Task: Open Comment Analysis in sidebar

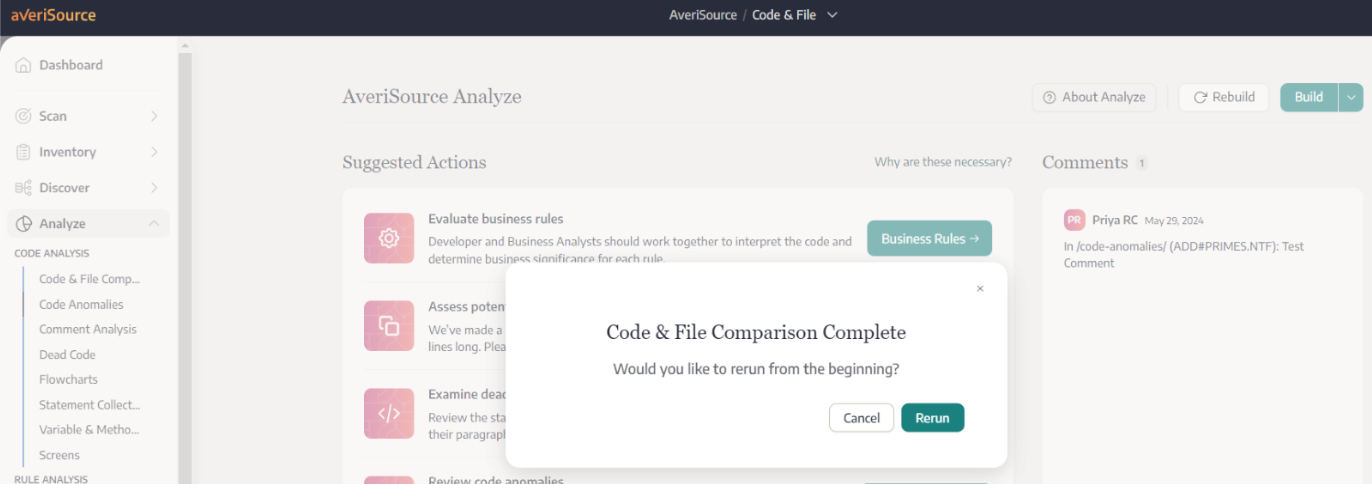Action: 88,329
